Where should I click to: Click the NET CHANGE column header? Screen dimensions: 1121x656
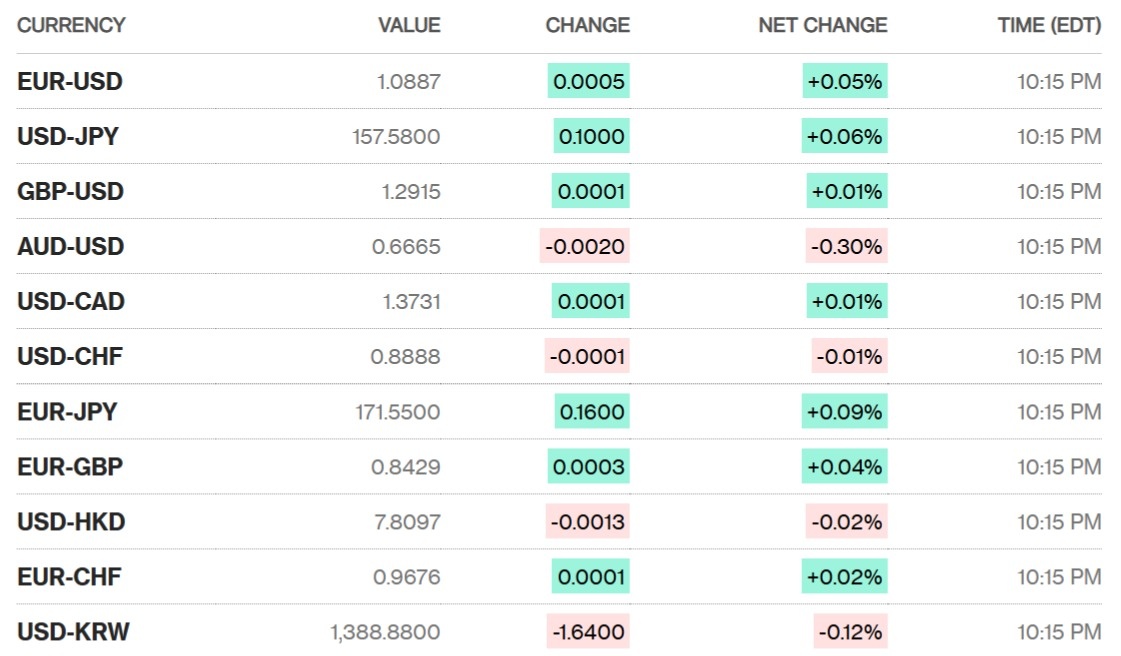tap(822, 26)
